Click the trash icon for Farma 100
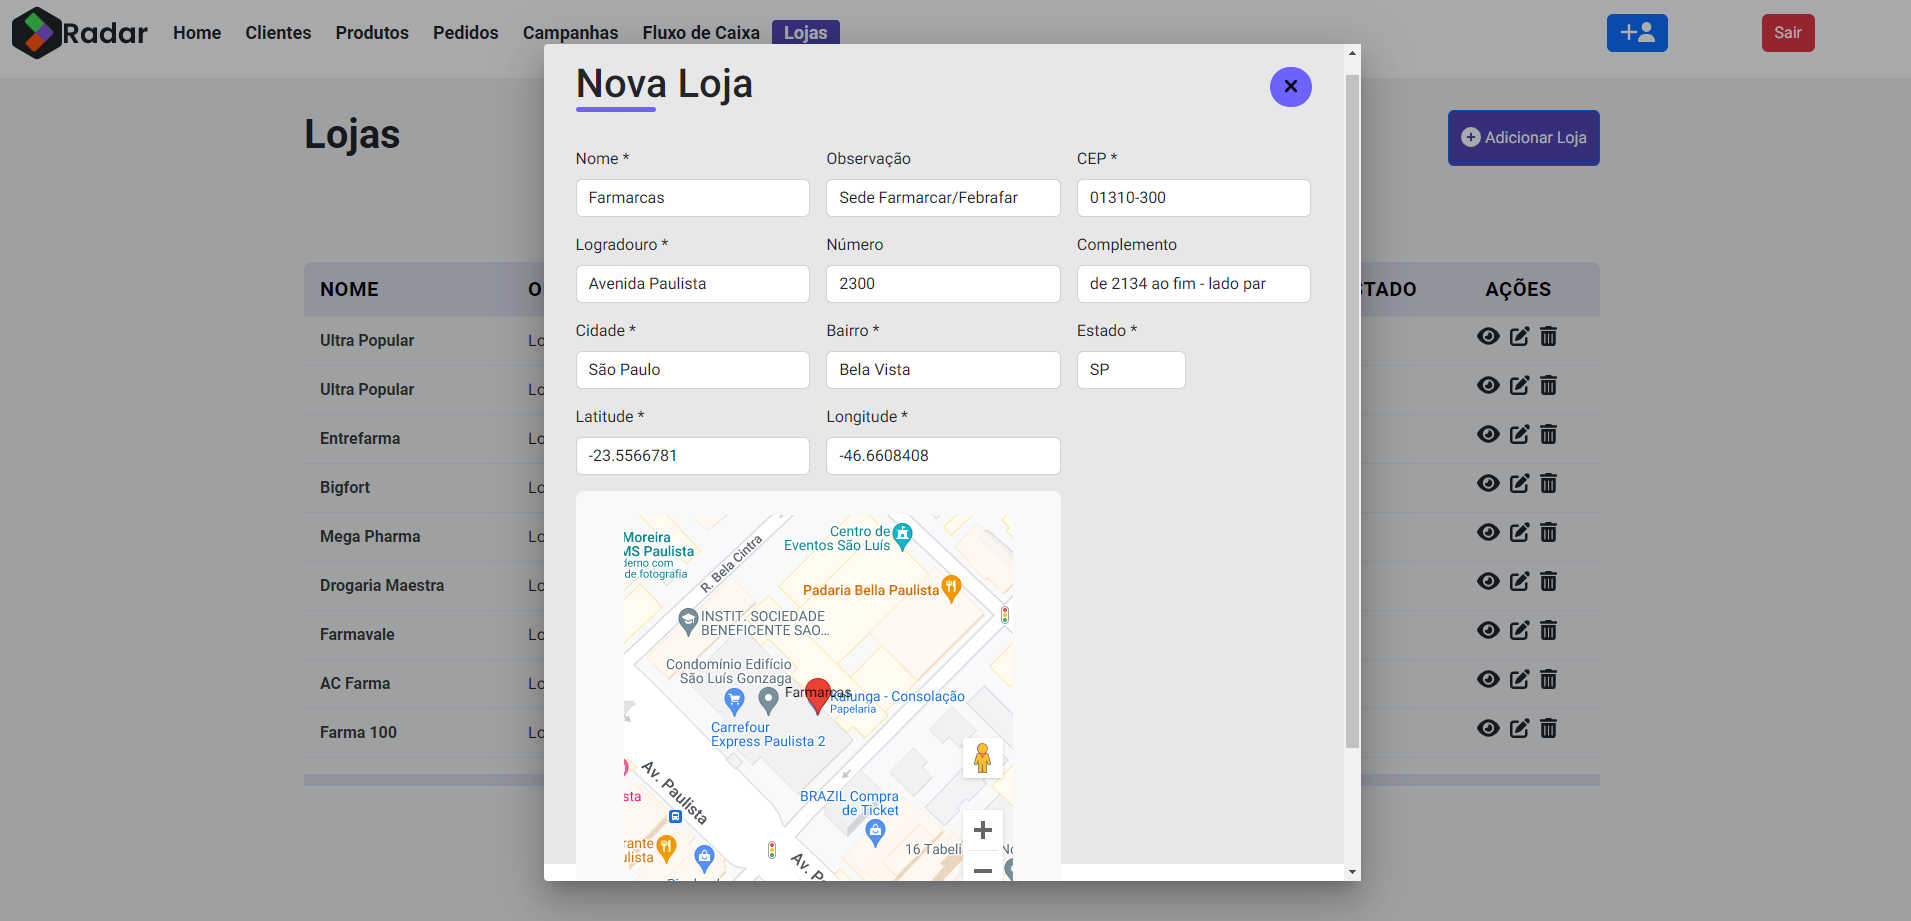This screenshot has width=1911, height=921. pos(1549,728)
